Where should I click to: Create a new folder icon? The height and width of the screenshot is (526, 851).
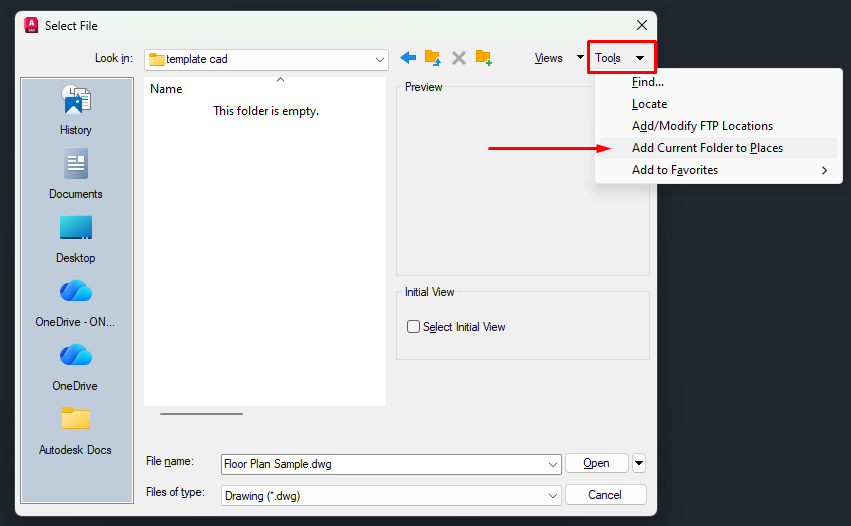tap(484, 58)
